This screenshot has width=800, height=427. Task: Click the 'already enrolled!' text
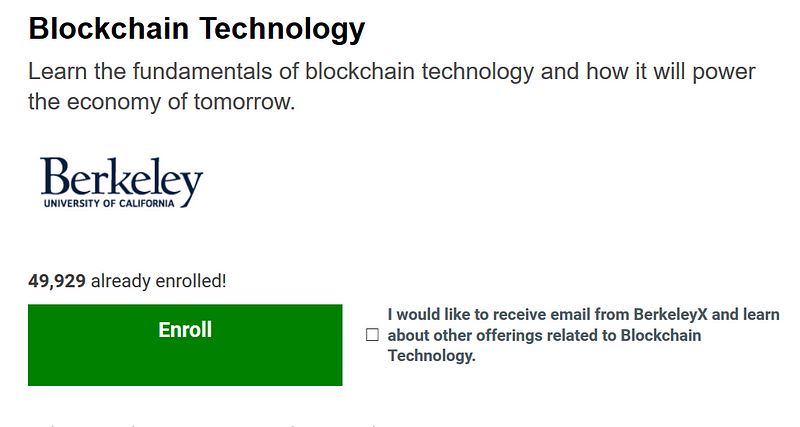click(159, 281)
